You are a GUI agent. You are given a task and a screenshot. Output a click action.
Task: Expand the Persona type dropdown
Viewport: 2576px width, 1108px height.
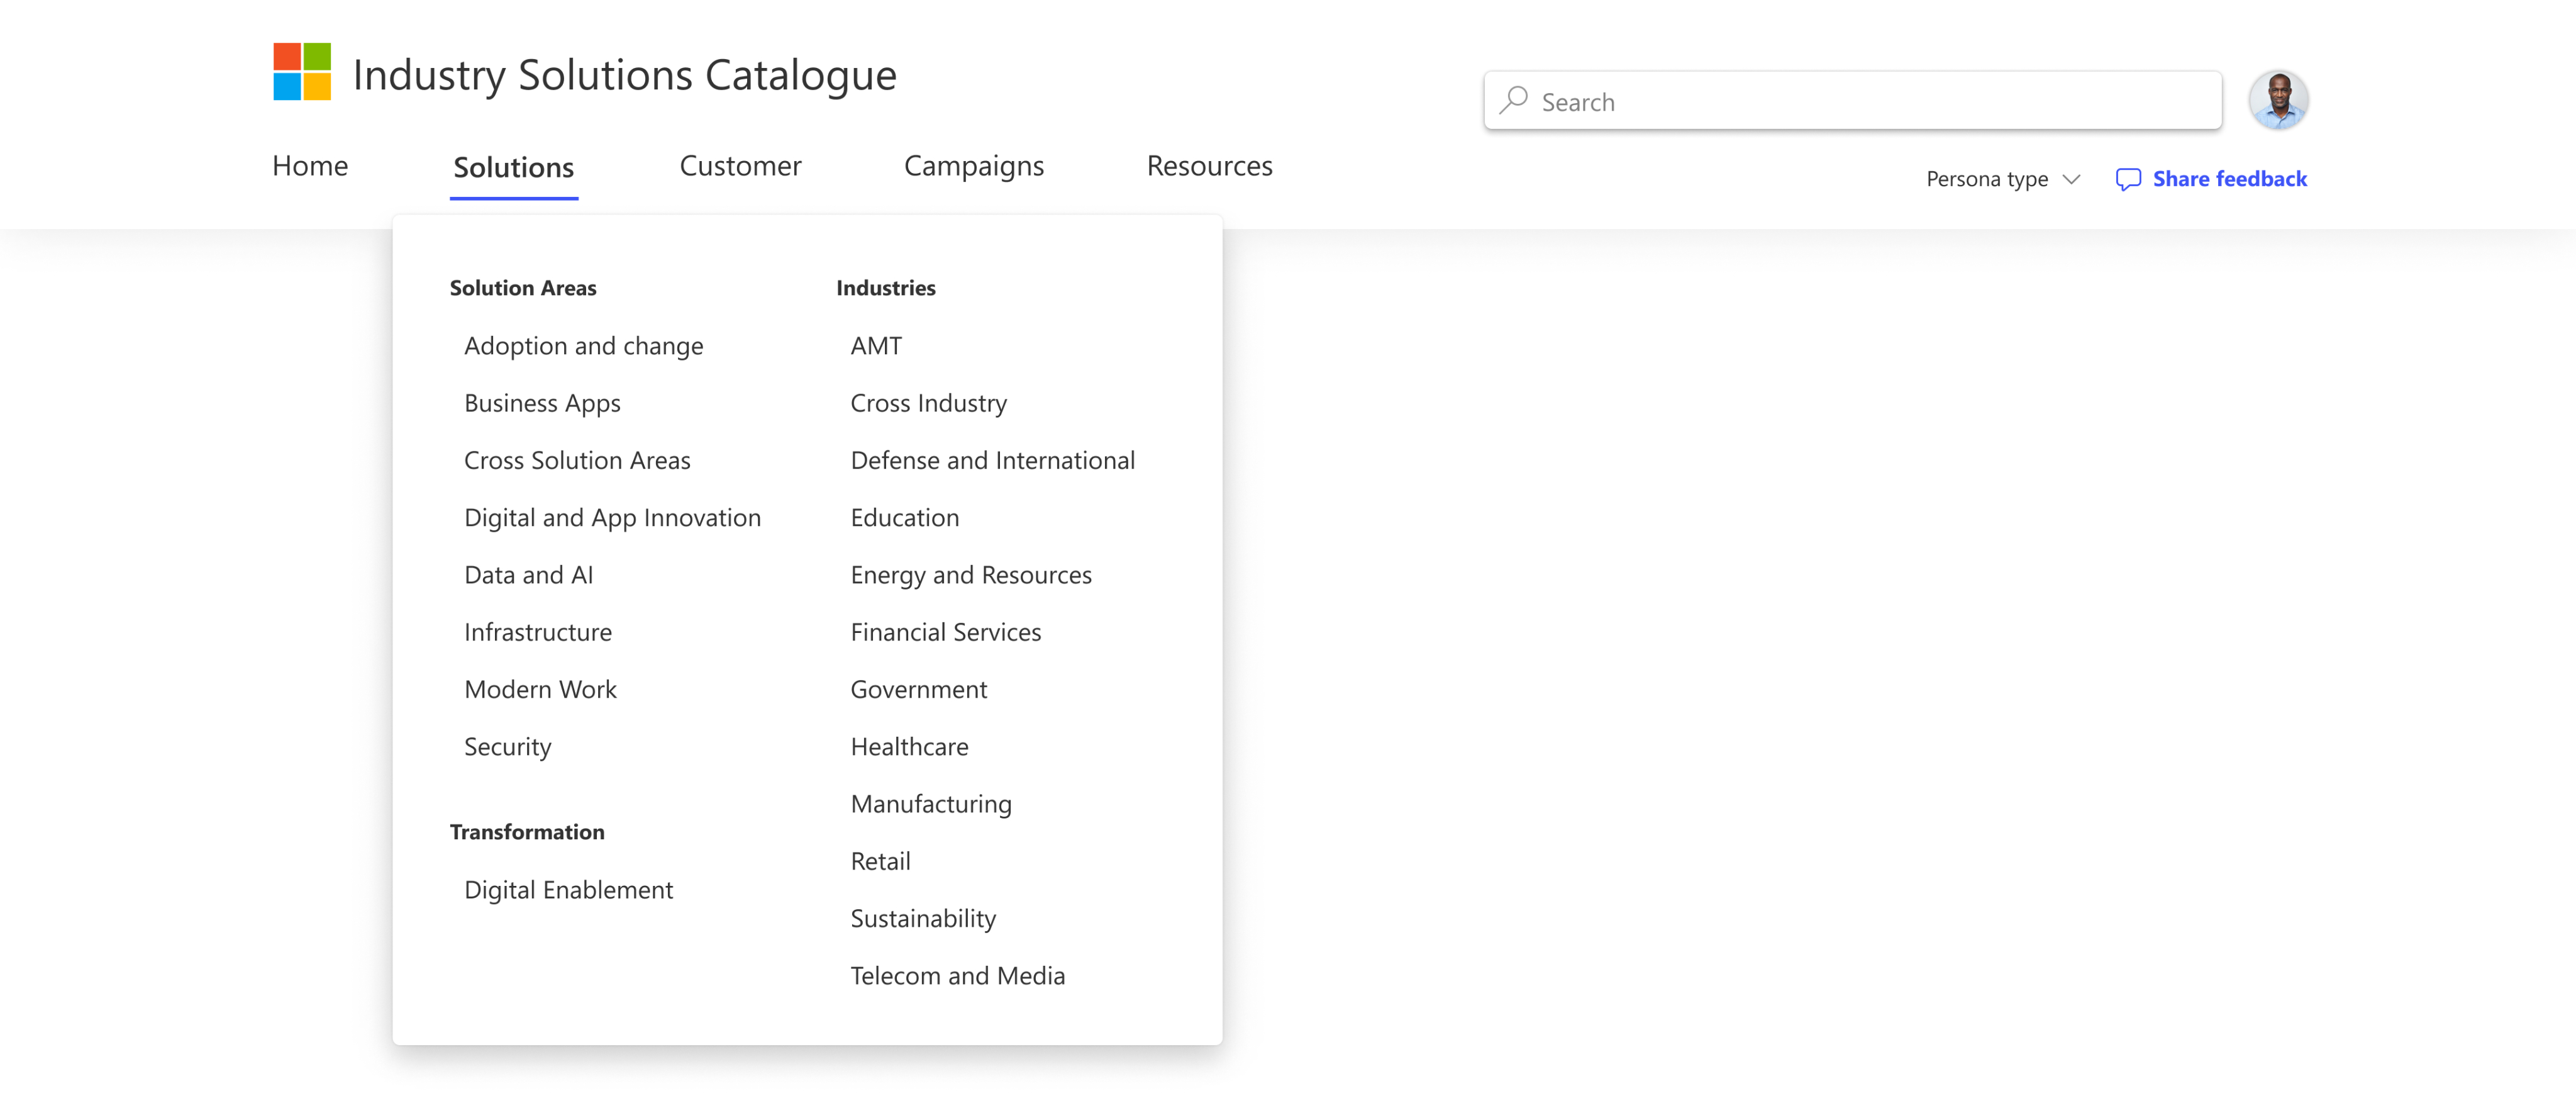(x=2003, y=179)
